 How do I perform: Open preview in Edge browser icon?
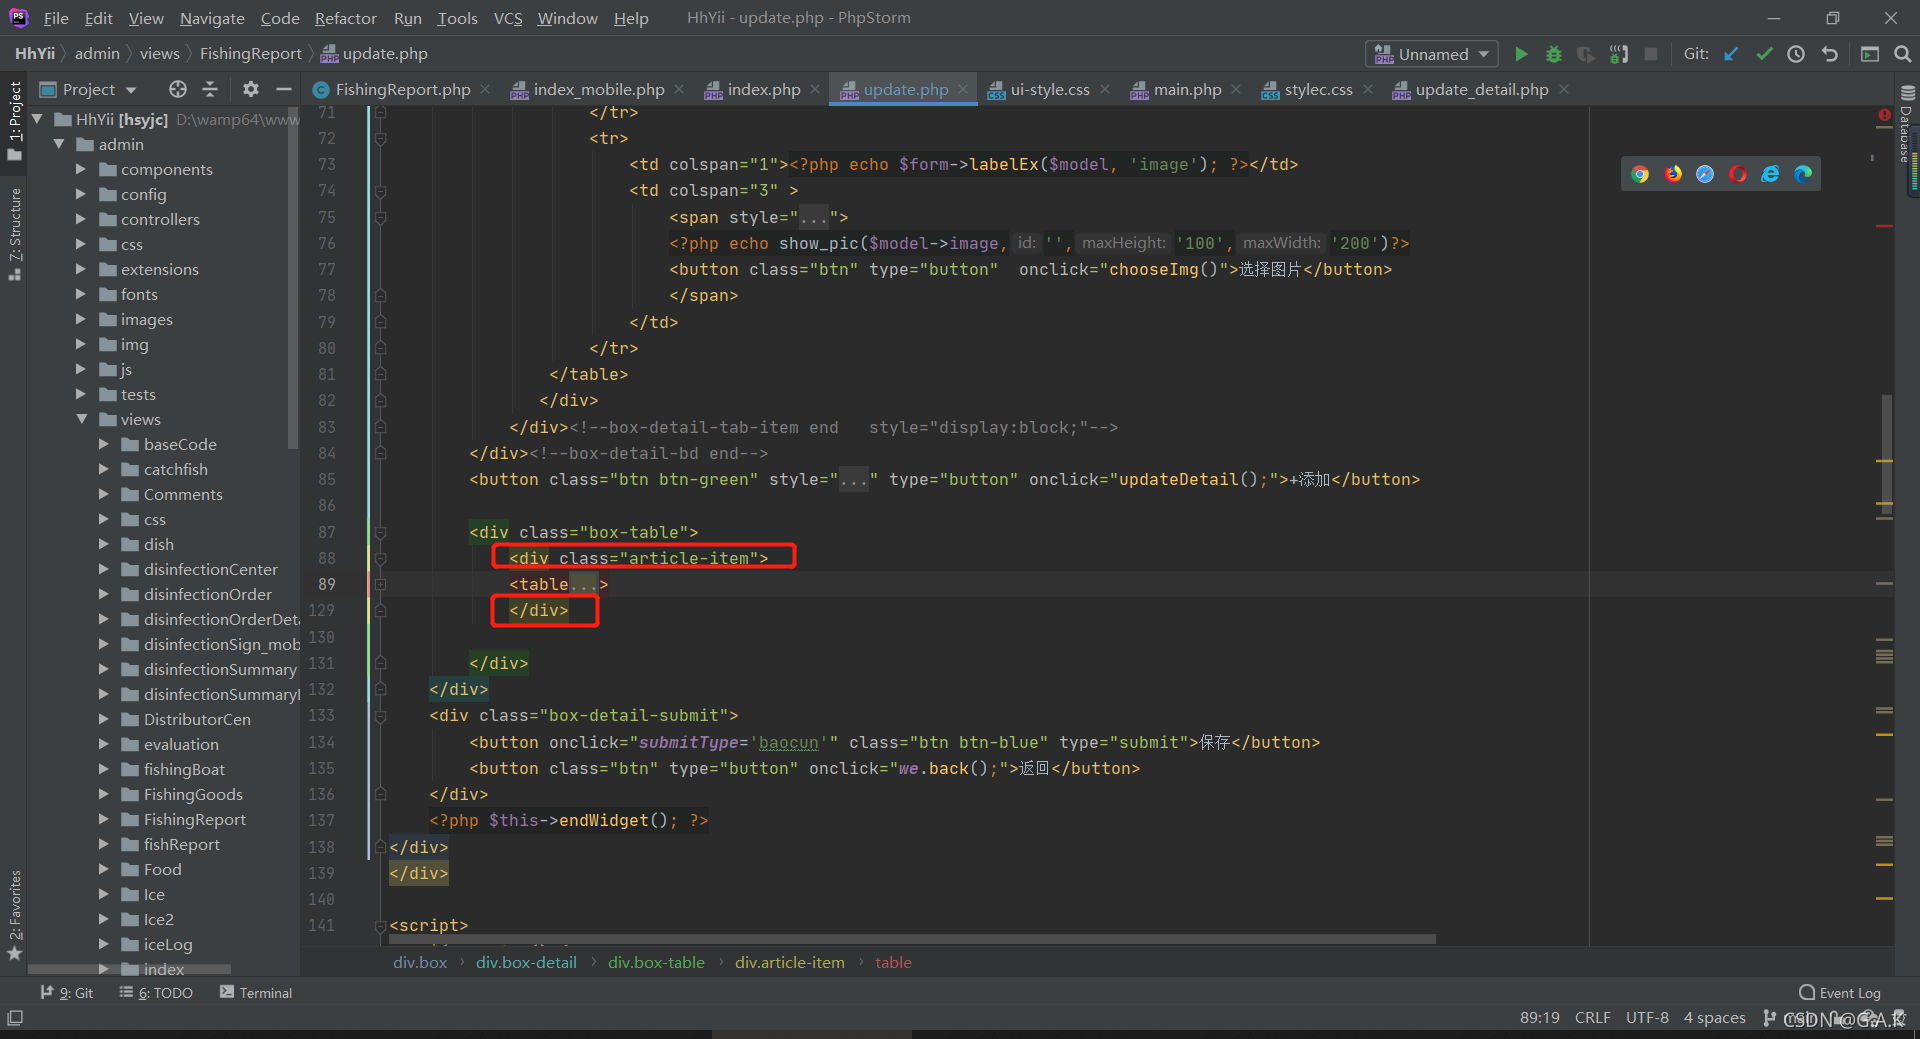[x=1803, y=174]
